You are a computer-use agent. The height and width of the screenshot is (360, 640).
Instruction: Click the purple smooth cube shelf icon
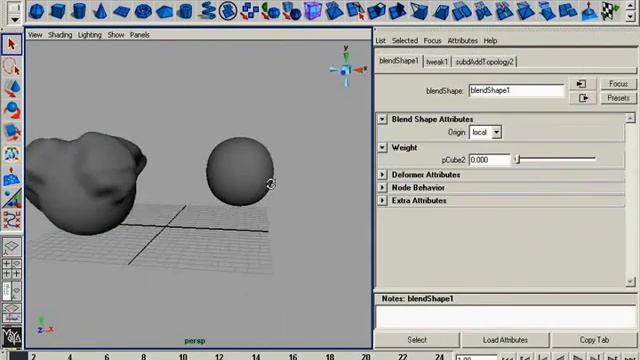[313, 11]
